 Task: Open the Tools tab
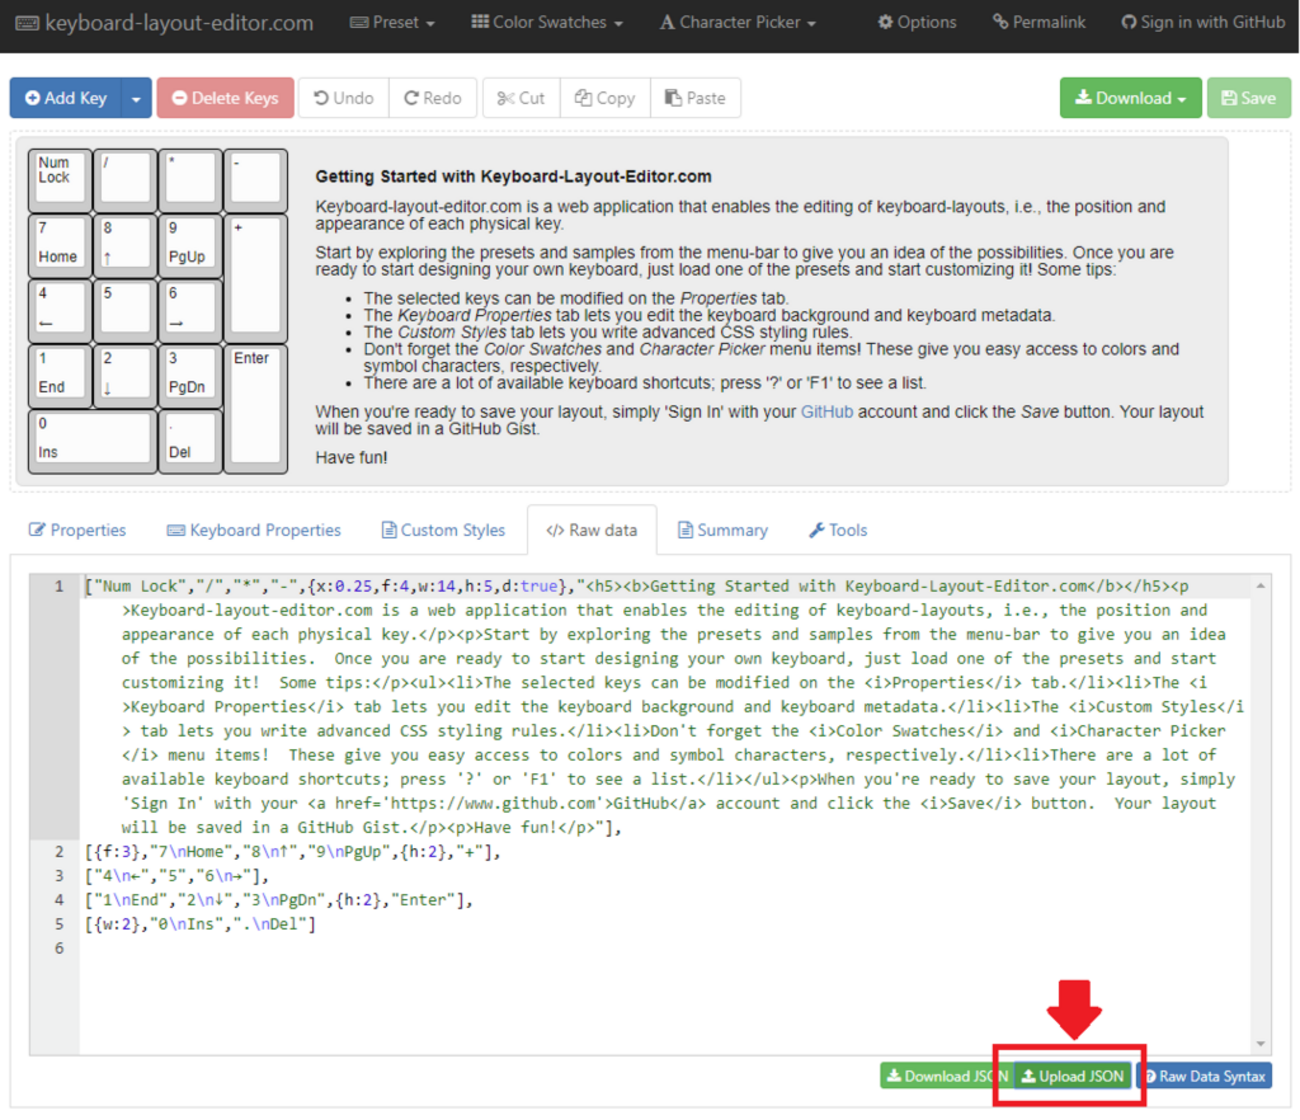point(838,530)
